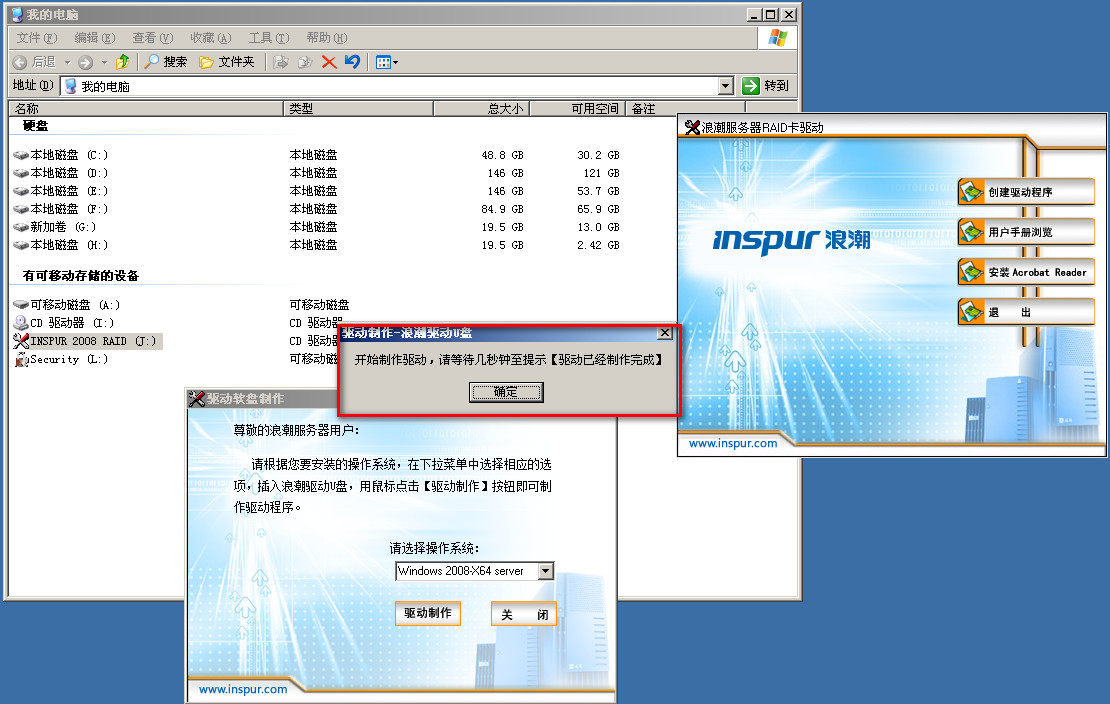Toggle the 文件夹 folders pane
The height and width of the screenshot is (704, 1110).
[227, 62]
